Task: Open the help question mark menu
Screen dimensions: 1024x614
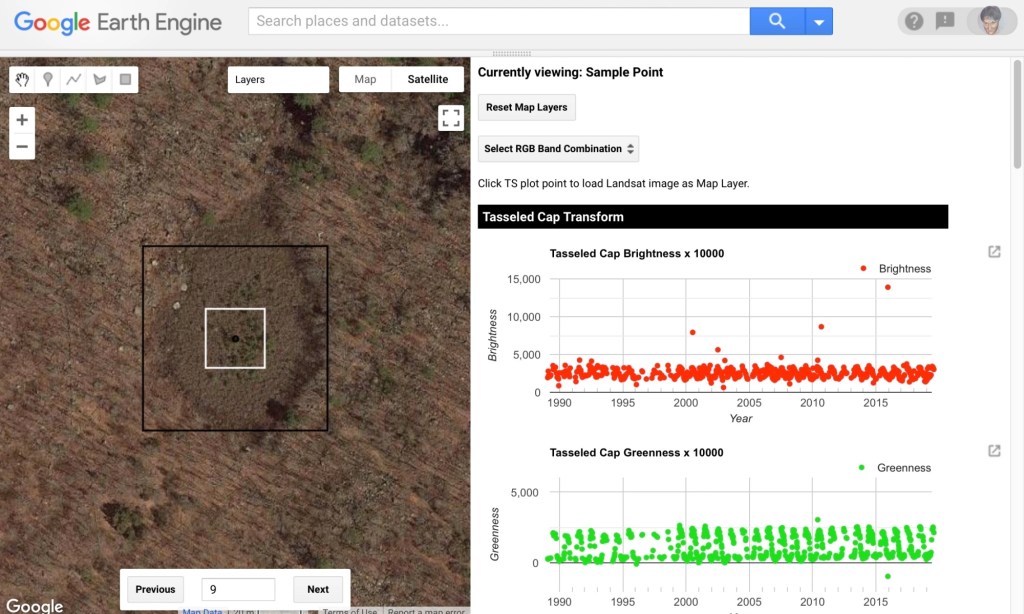Action: pyautogui.click(x=913, y=21)
